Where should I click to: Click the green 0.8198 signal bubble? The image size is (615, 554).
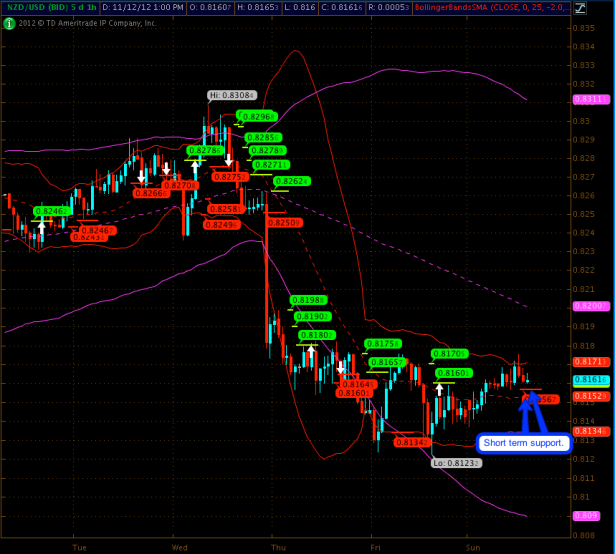308,300
